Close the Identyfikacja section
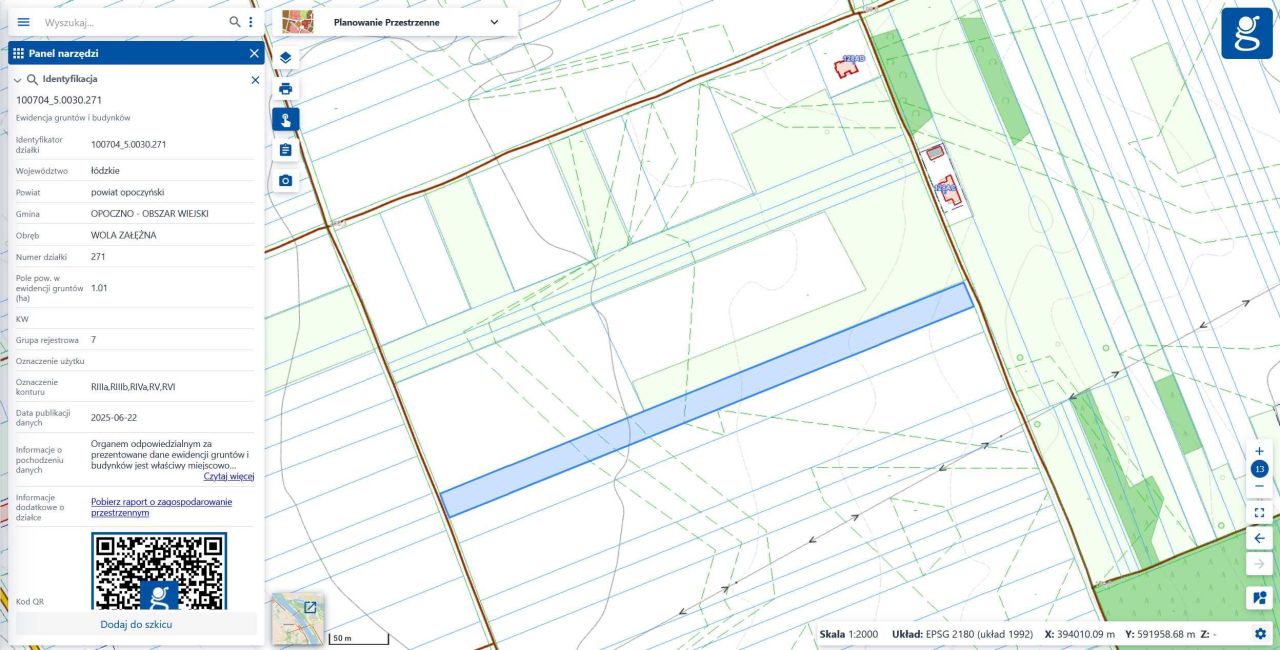 (255, 80)
